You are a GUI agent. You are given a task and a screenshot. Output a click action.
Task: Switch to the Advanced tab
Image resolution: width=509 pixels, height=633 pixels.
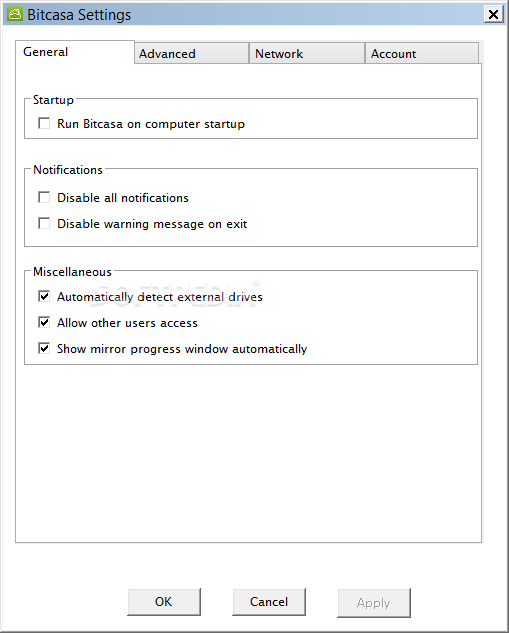pyautogui.click(x=191, y=53)
